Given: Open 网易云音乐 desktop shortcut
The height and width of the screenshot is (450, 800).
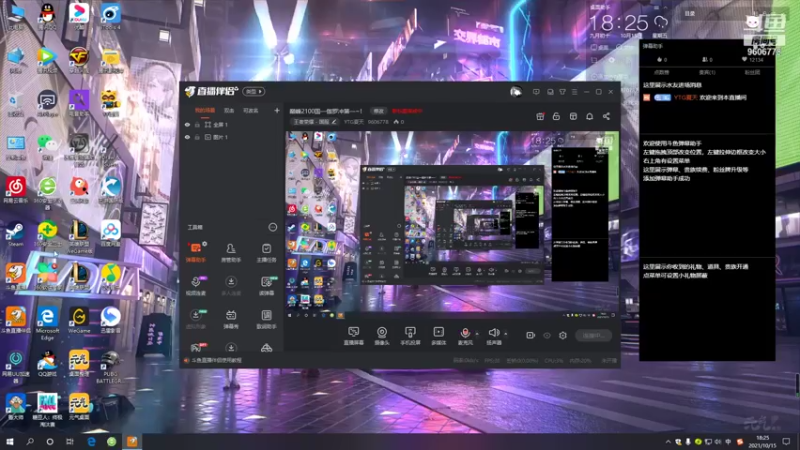Looking at the screenshot, I should coord(15,191).
